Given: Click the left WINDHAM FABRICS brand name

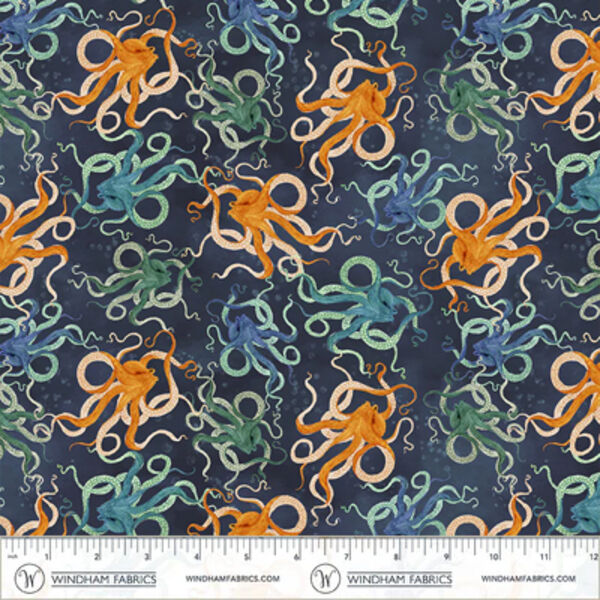Looking at the screenshot, I should coord(104,579).
